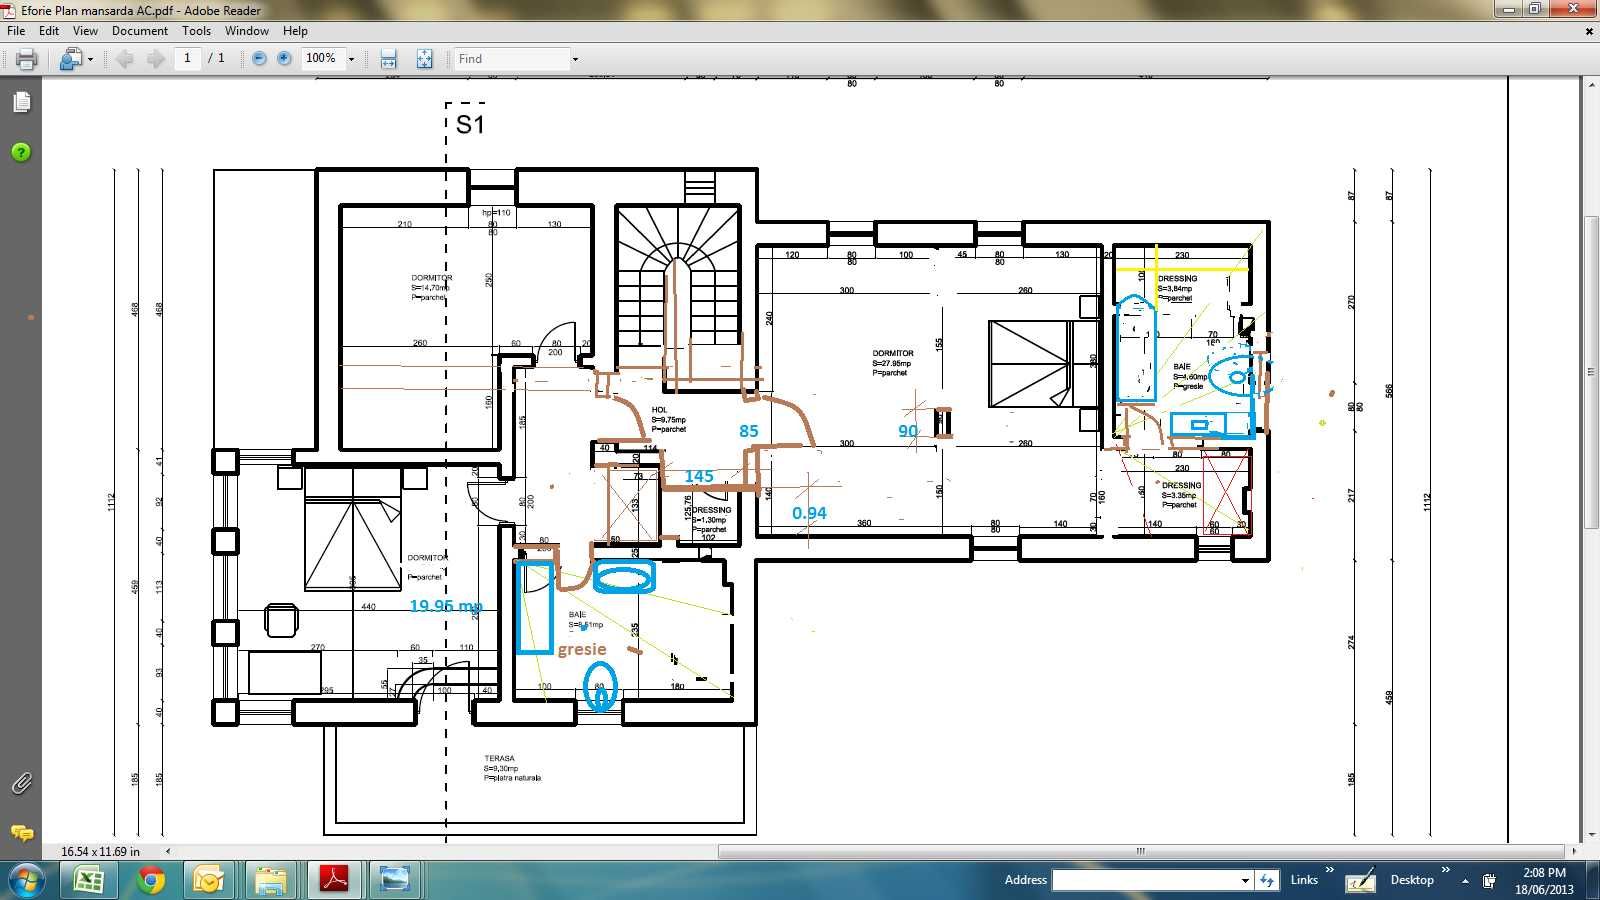Expand the zoom percentage dropdown
The image size is (1600, 900).
pos(351,59)
